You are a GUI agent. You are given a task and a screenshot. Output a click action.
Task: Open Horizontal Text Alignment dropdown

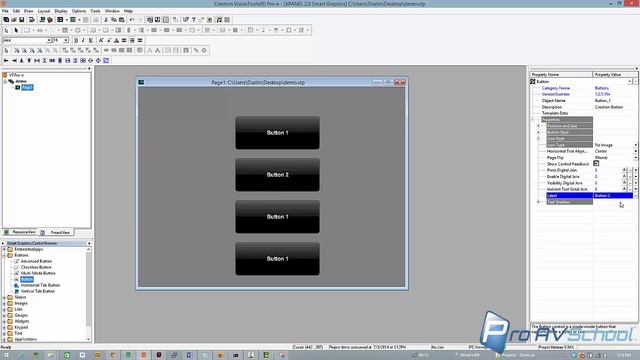click(x=636, y=151)
